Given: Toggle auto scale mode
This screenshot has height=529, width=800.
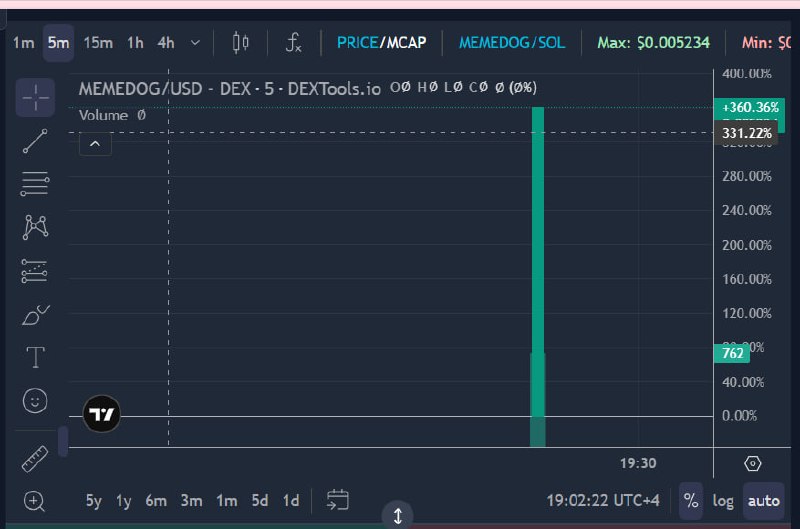Looking at the screenshot, I should [763, 500].
